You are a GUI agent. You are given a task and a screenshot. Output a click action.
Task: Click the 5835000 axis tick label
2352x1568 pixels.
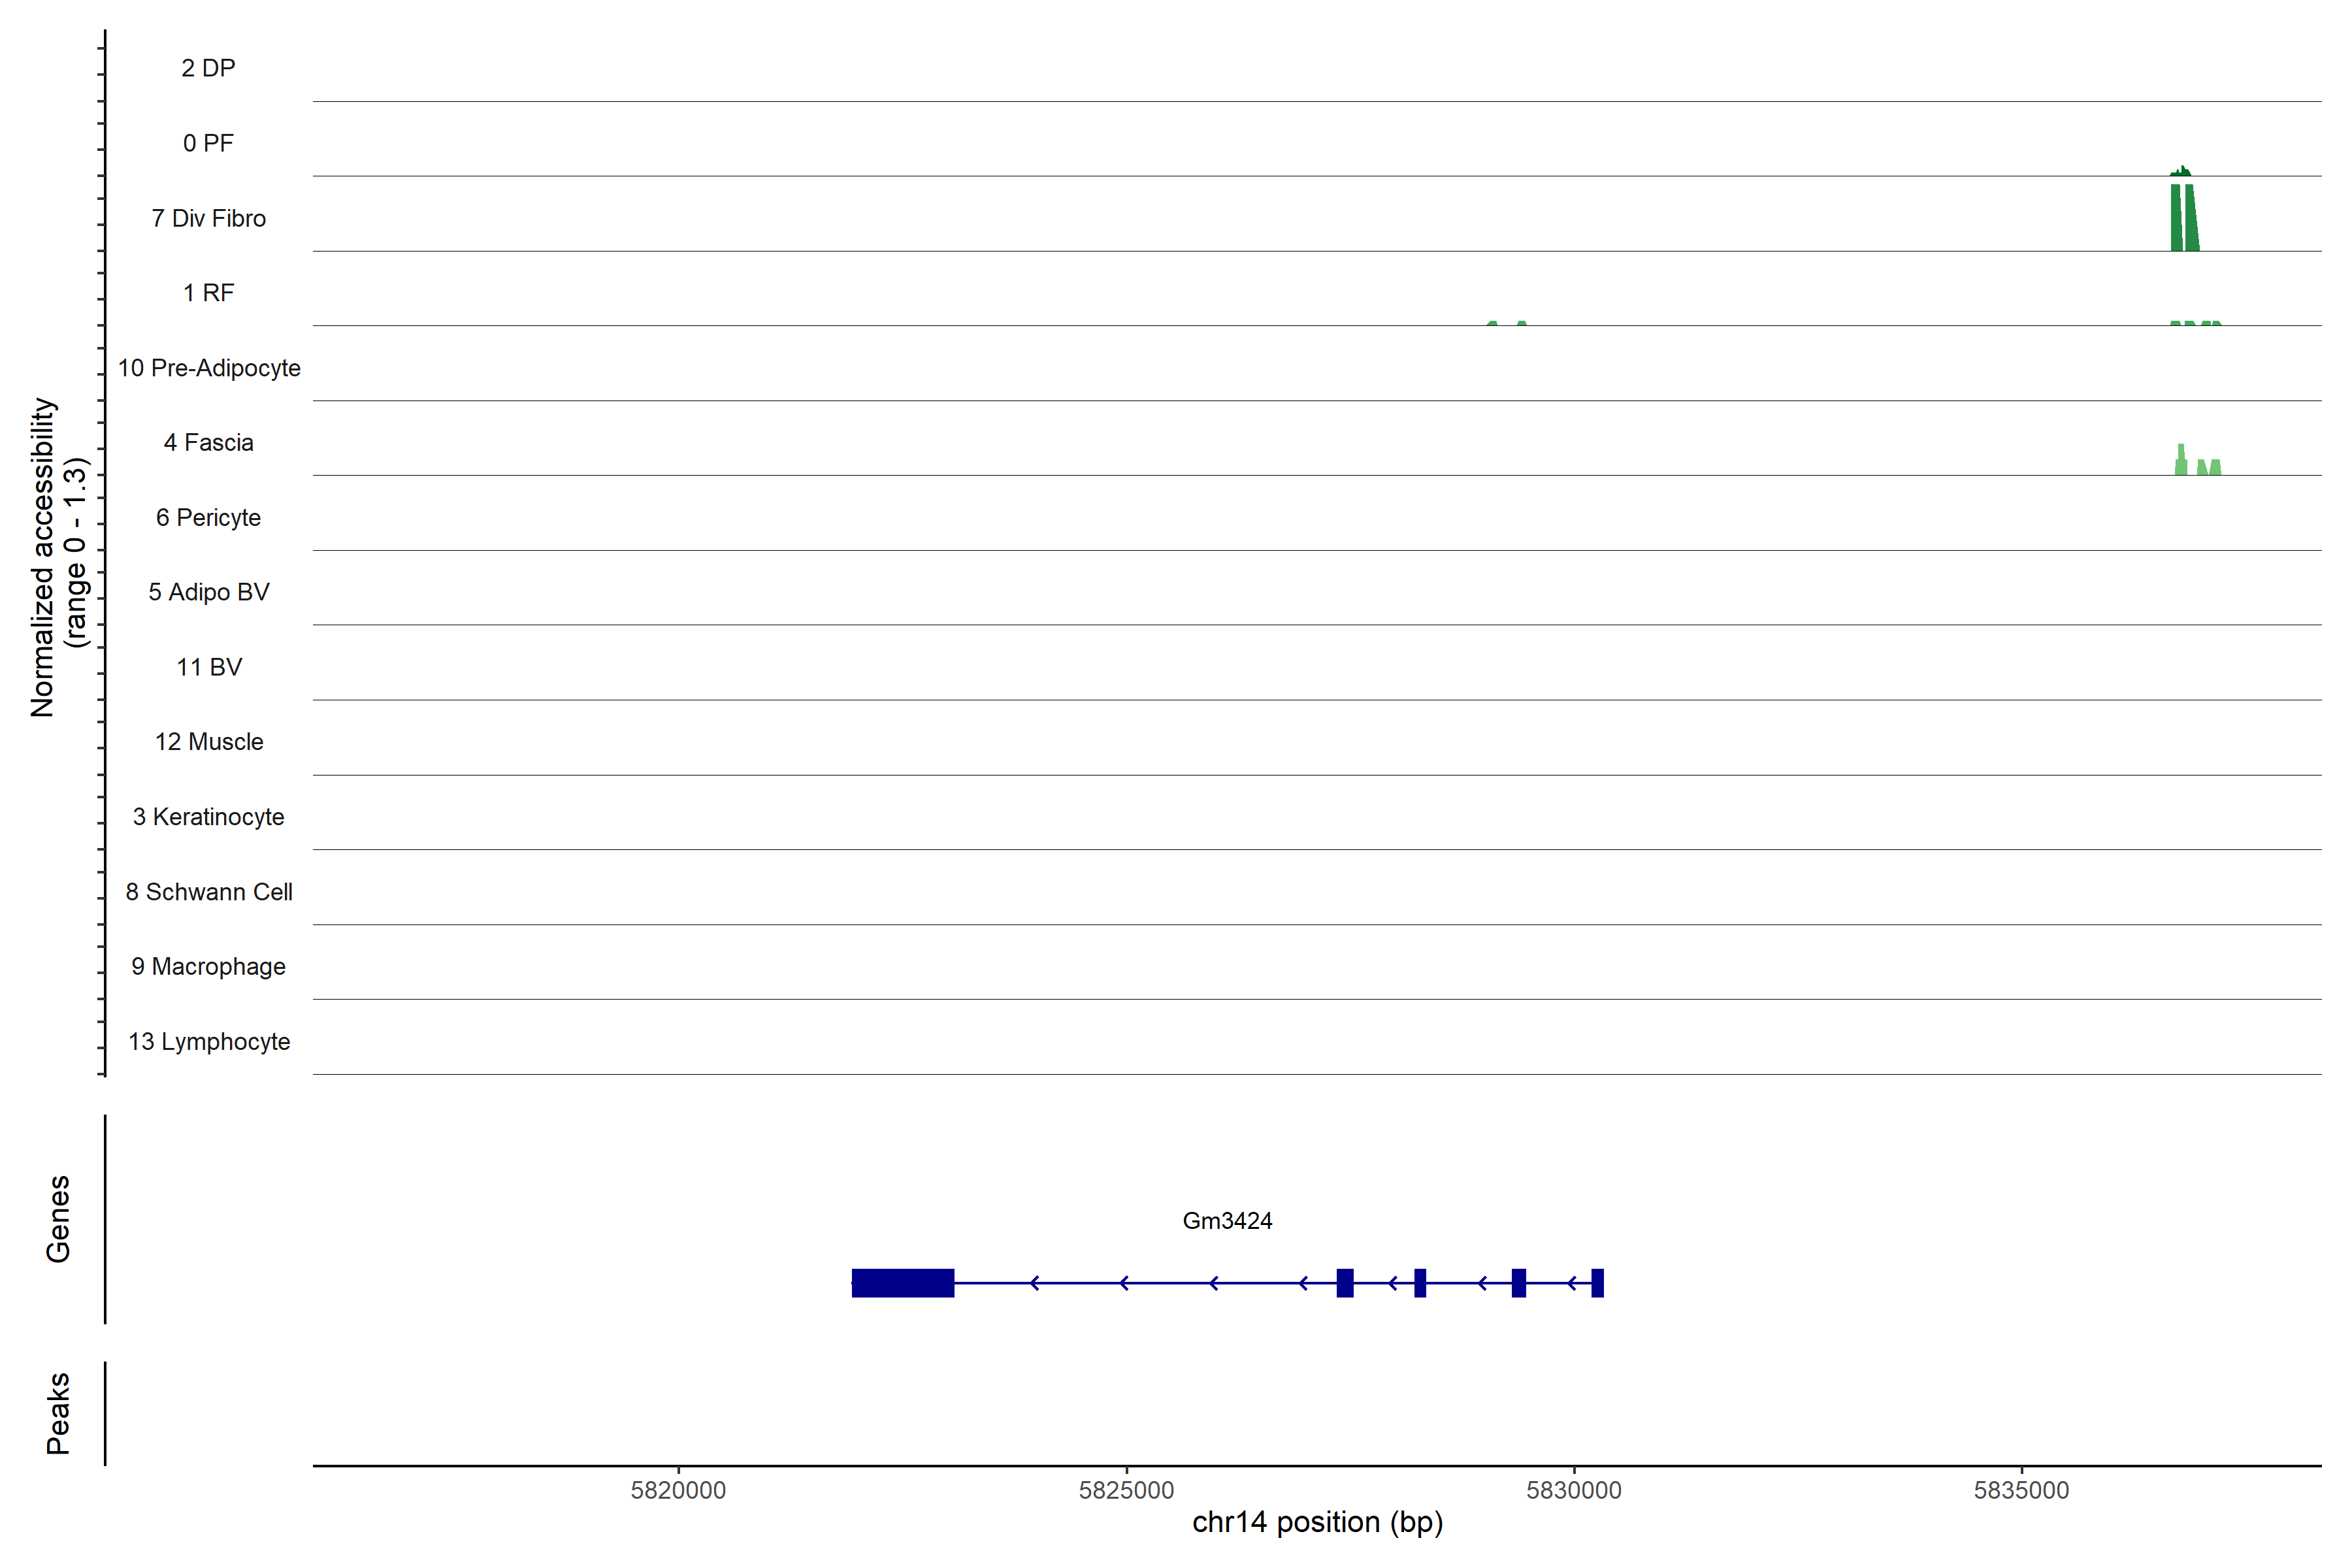(2021, 1490)
